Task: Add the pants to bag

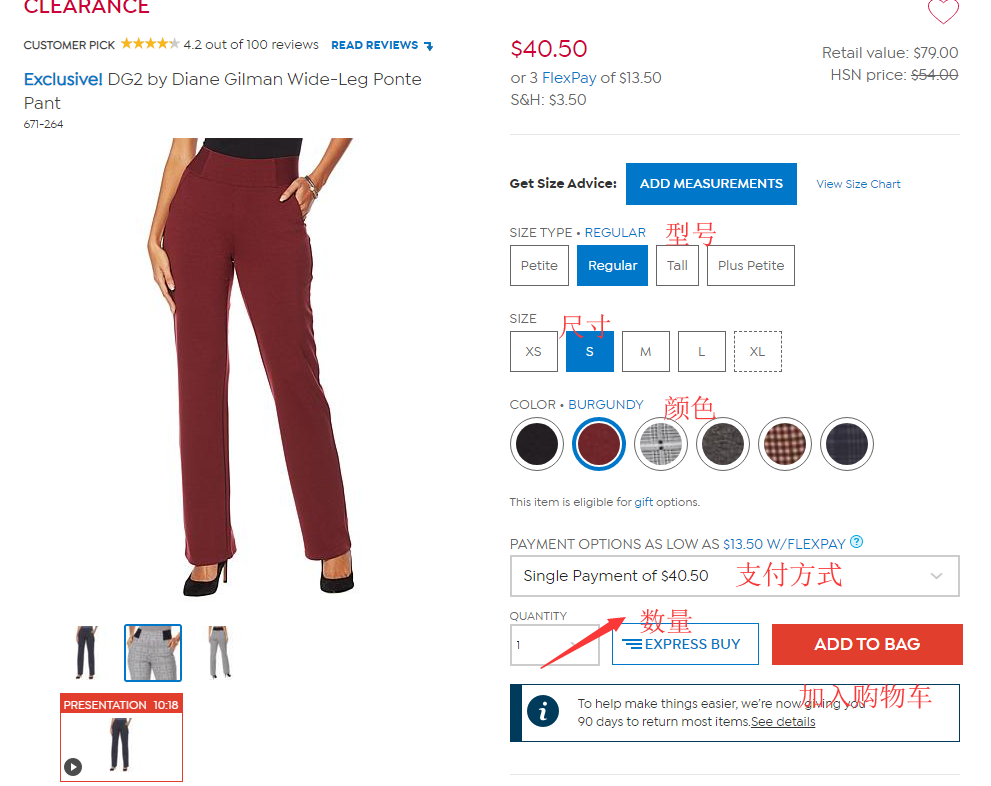Action: pos(866,644)
